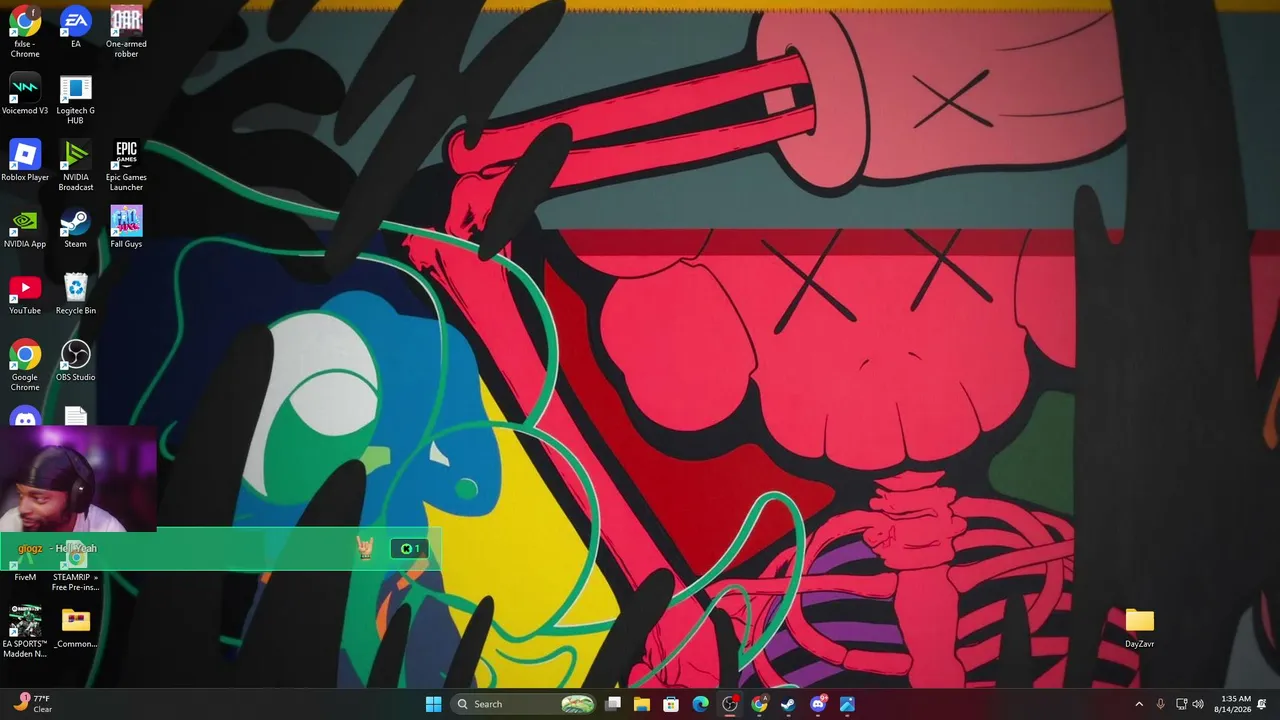Open File Explorer from the taskbar
This screenshot has height=720, width=1280.
click(642, 704)
